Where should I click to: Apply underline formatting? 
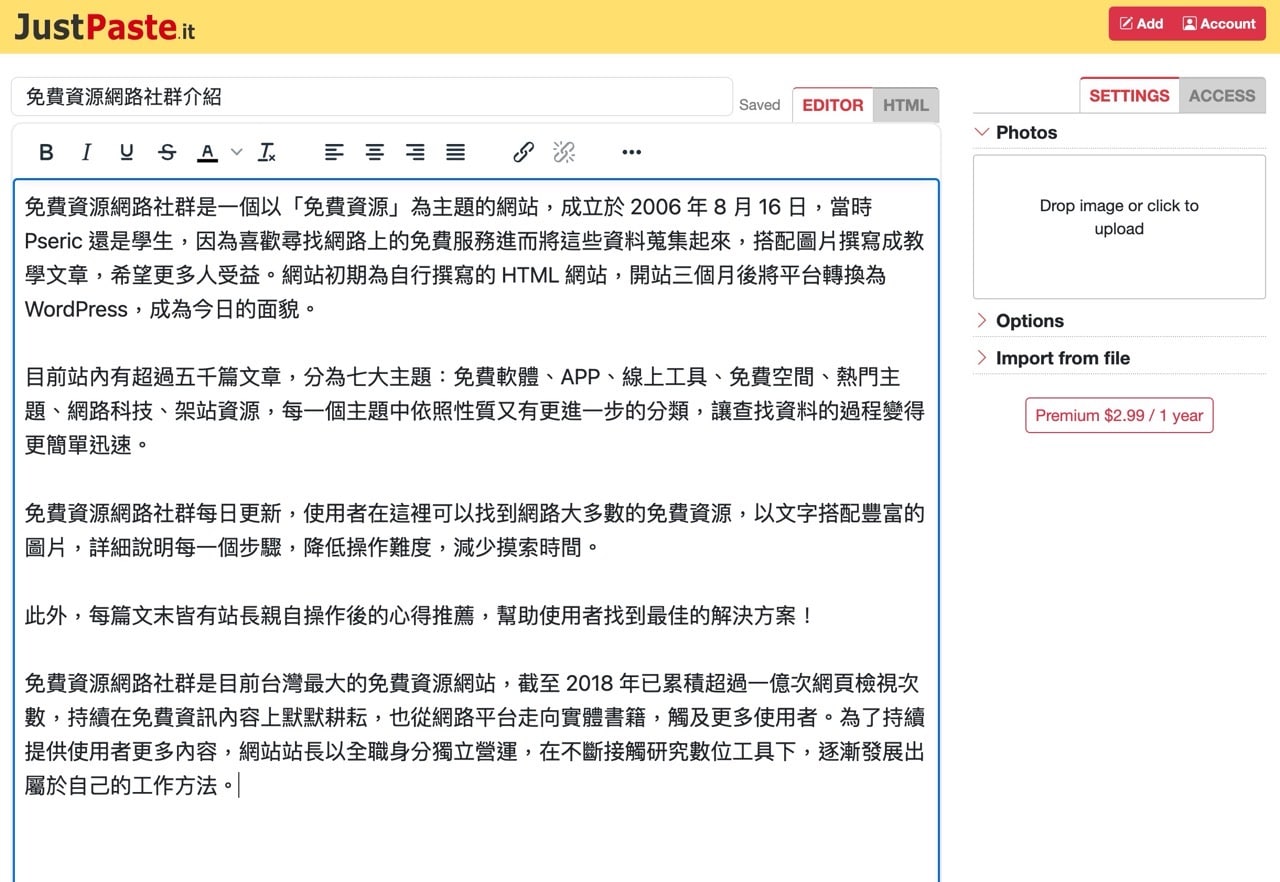(126, 152)
